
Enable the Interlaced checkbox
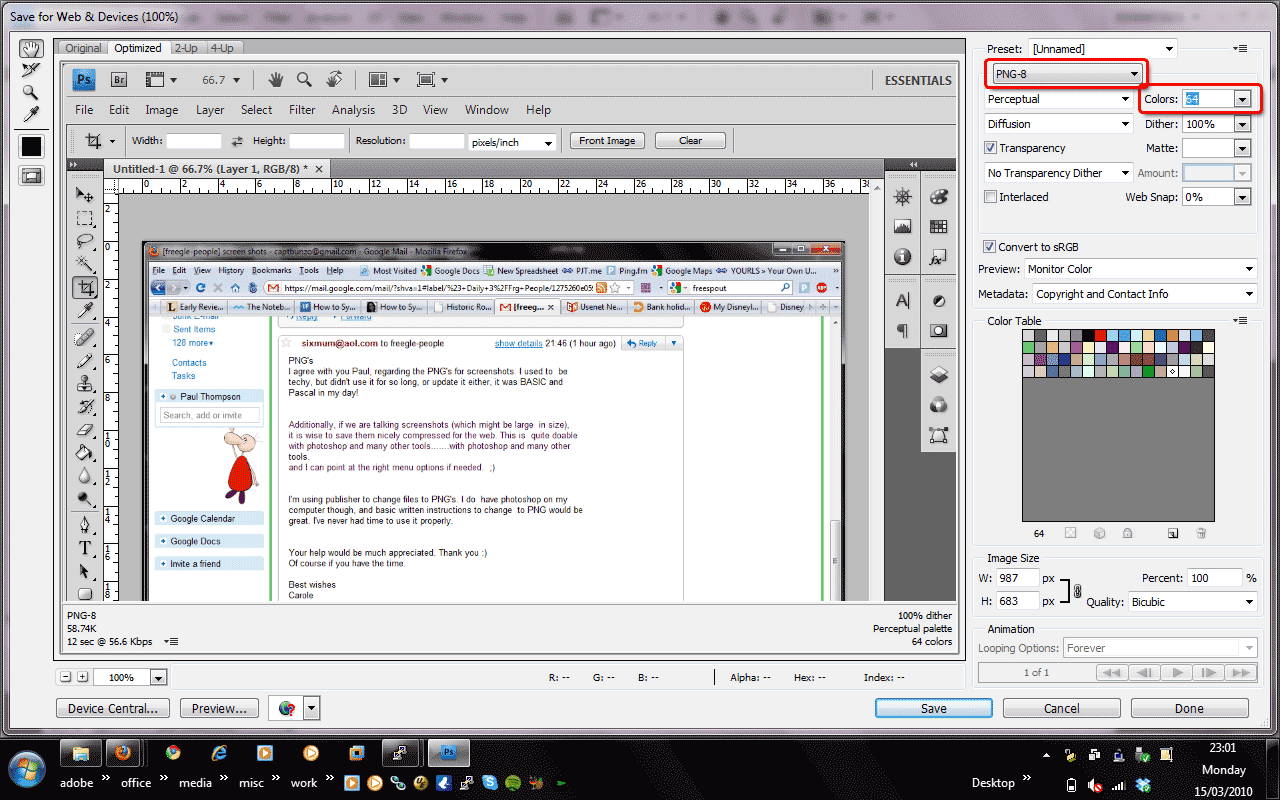tap(991, 197)
